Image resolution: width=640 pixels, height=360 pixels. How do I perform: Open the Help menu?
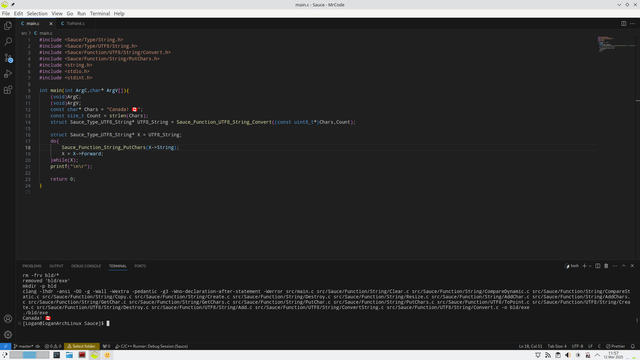(x=119, y=13)
